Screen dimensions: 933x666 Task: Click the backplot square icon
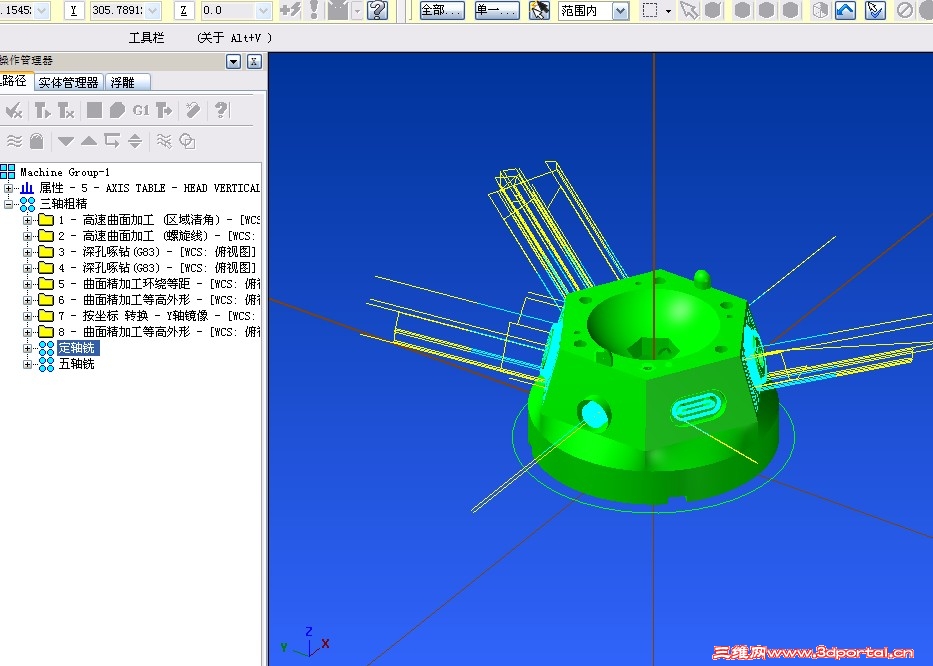pyautogui.click(x=94, y=110)
